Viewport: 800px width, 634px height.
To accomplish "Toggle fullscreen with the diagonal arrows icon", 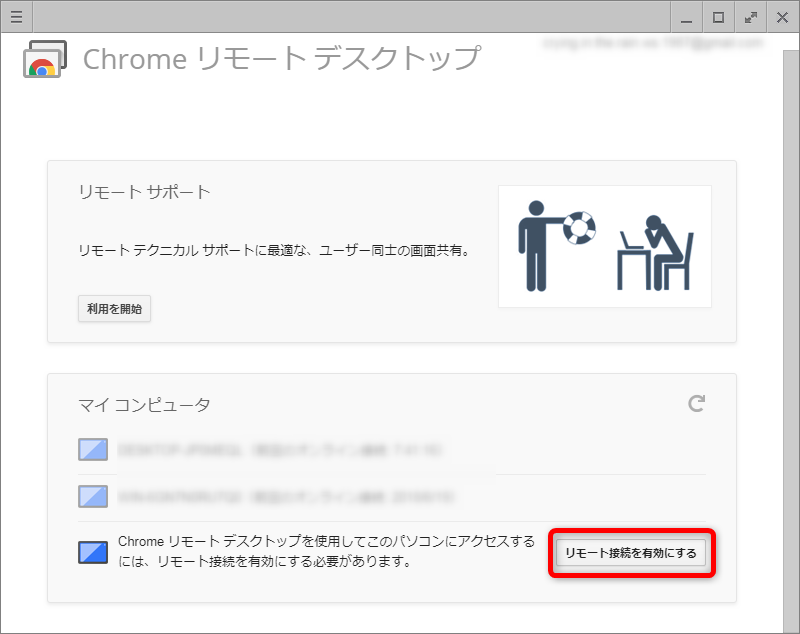I will coord(751,17).
